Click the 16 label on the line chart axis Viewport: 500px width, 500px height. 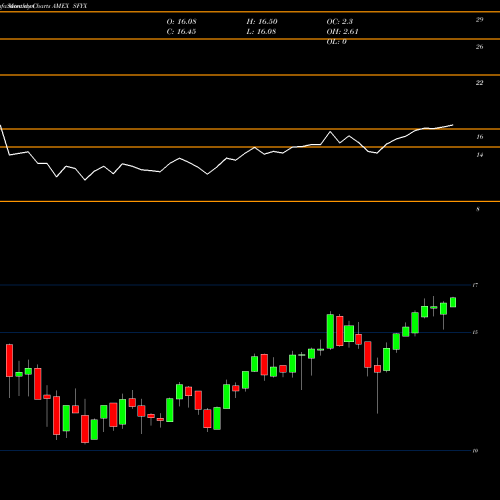479,137
